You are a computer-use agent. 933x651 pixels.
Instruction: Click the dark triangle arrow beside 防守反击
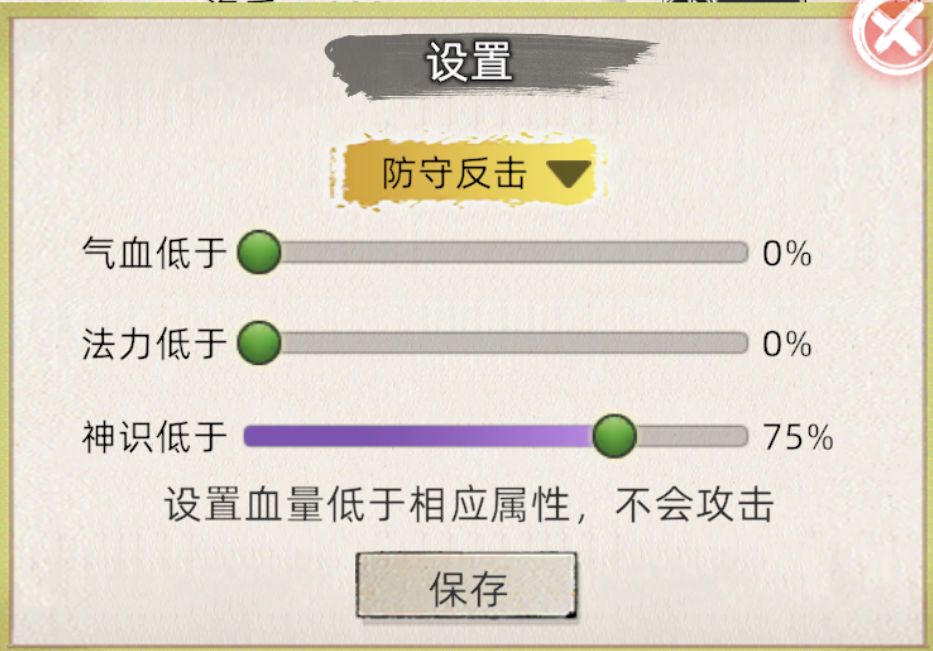click(x=569, y=174)
